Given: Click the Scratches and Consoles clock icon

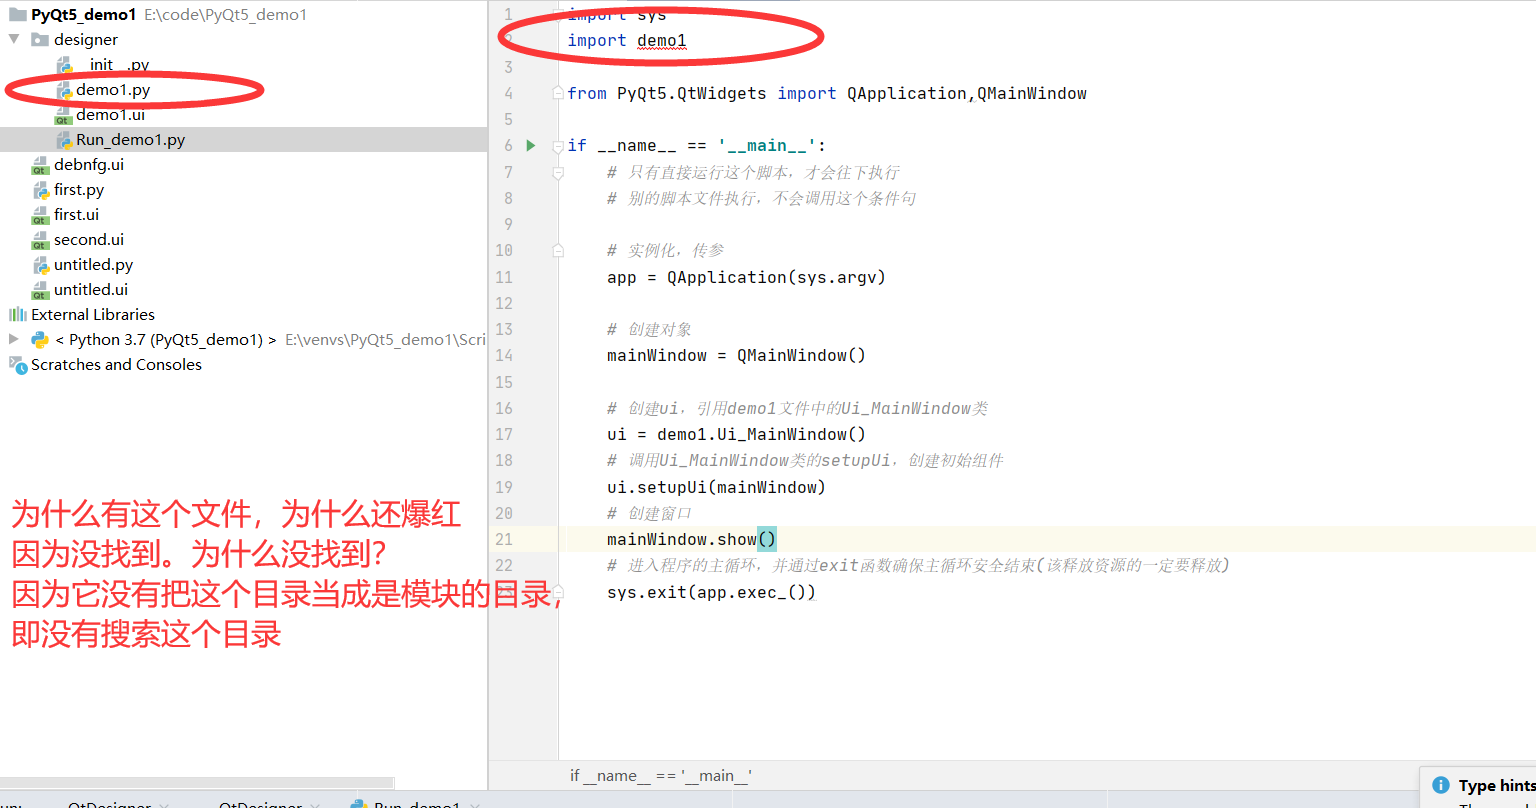Looking at the screenshot, I should [18, 365].
